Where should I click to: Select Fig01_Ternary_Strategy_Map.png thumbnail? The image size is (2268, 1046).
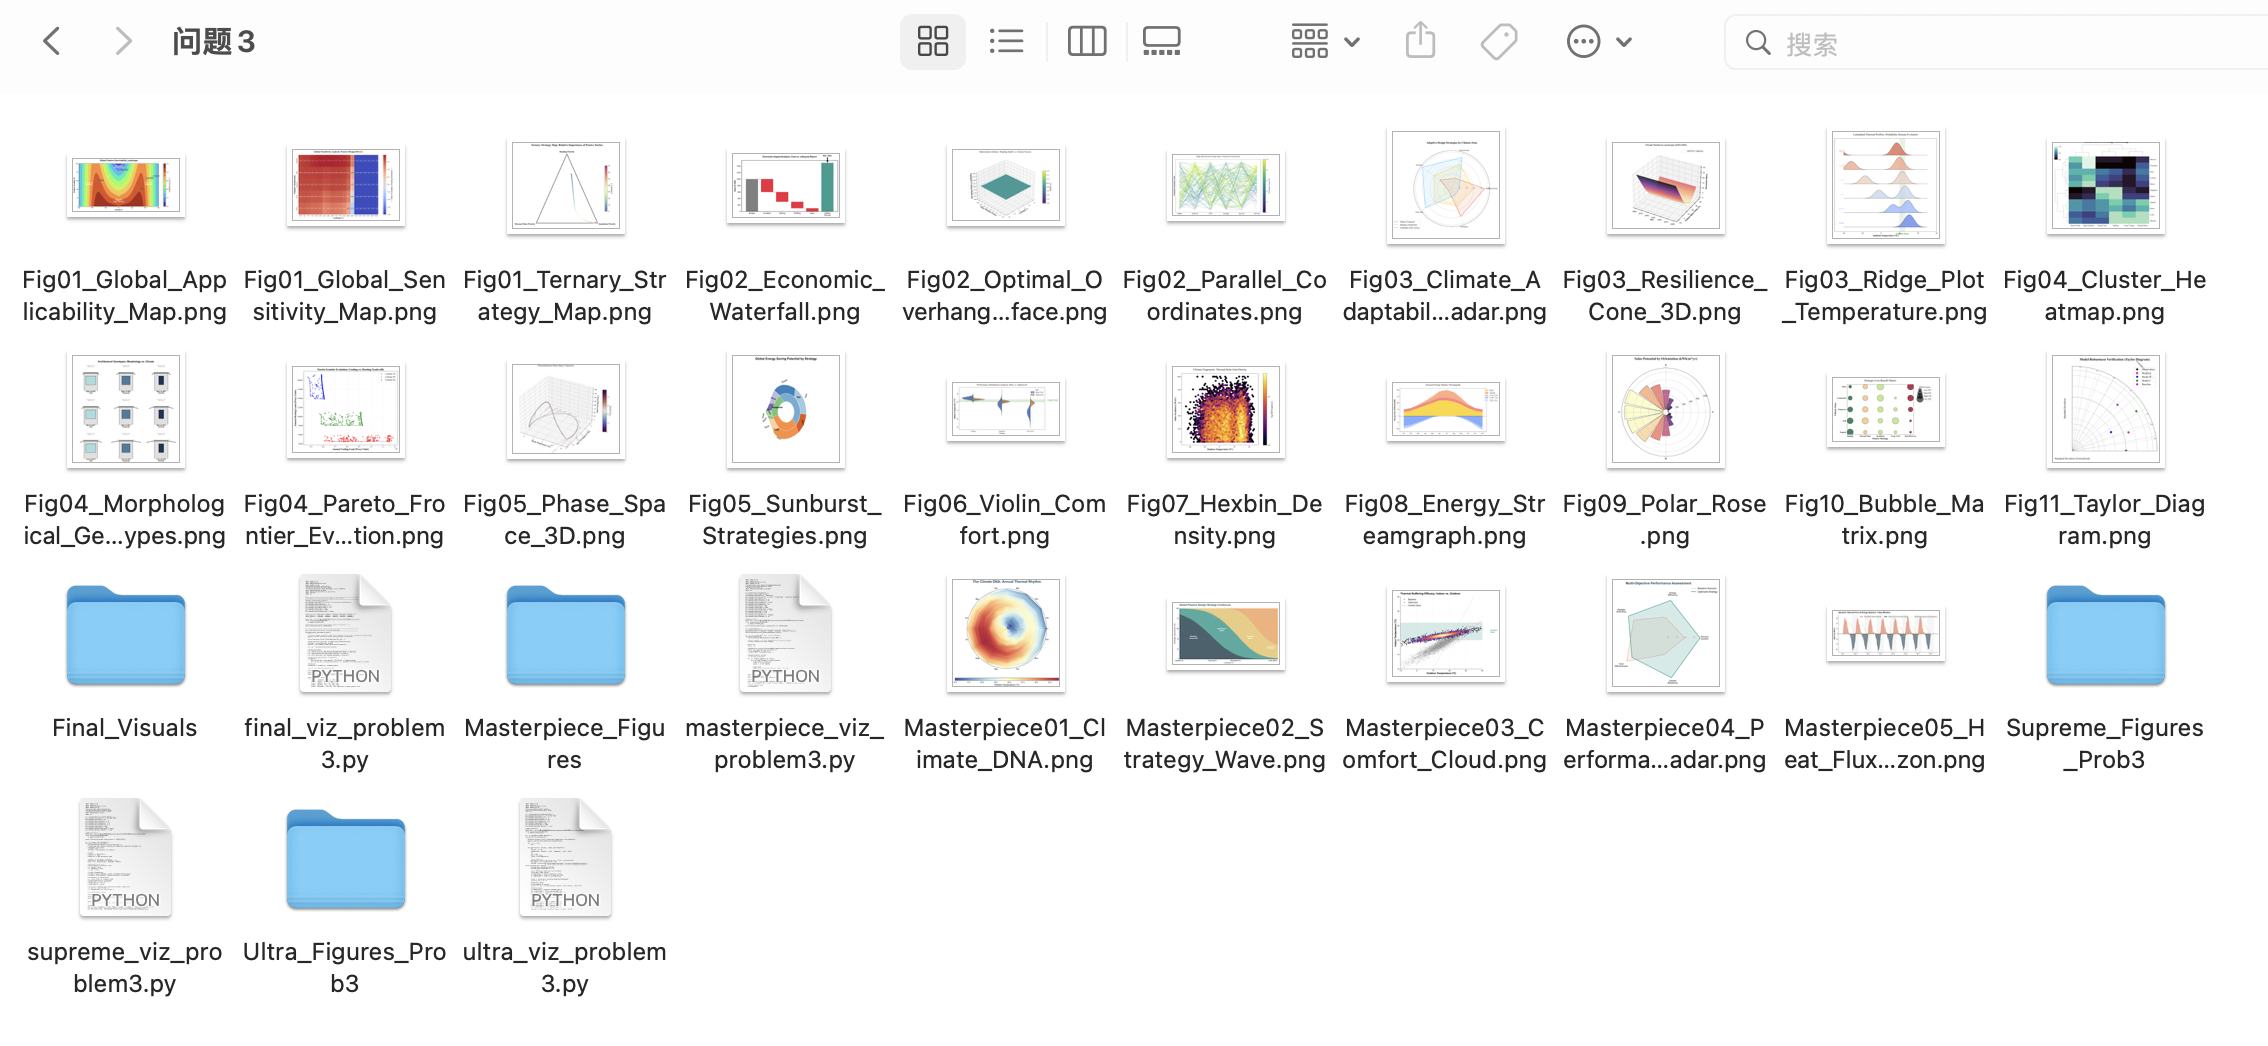pyautogui.click(x=565, y=186)
